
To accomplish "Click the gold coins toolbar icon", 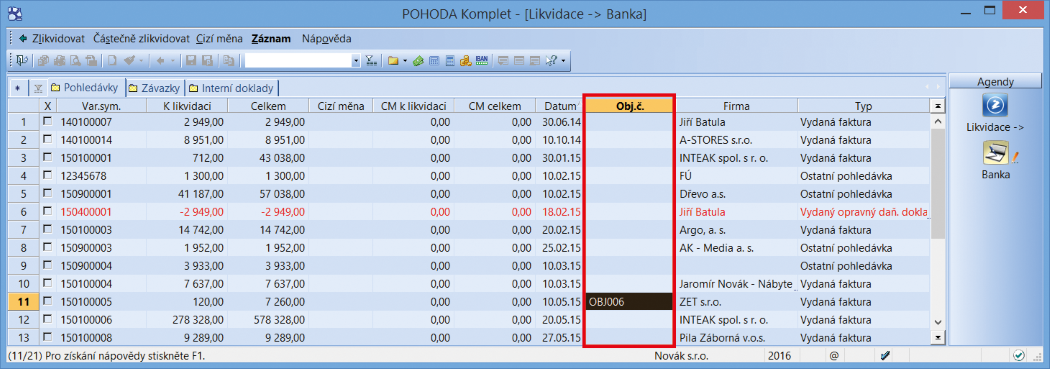I will 466,61.
